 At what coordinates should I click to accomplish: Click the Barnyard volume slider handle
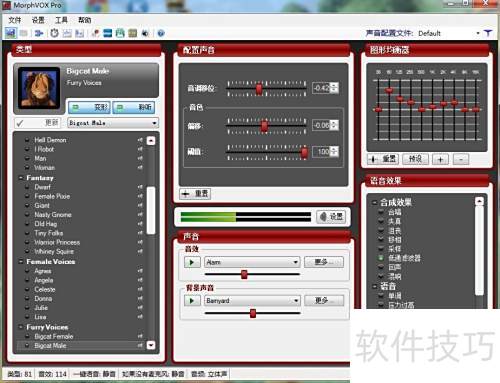[x=253, y=313]
